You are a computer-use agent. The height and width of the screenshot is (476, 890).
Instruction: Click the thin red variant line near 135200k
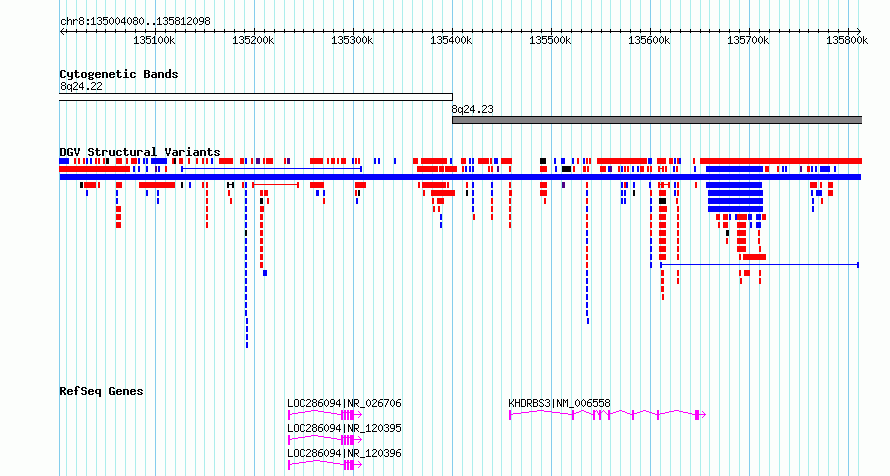(x=275, y=184)
